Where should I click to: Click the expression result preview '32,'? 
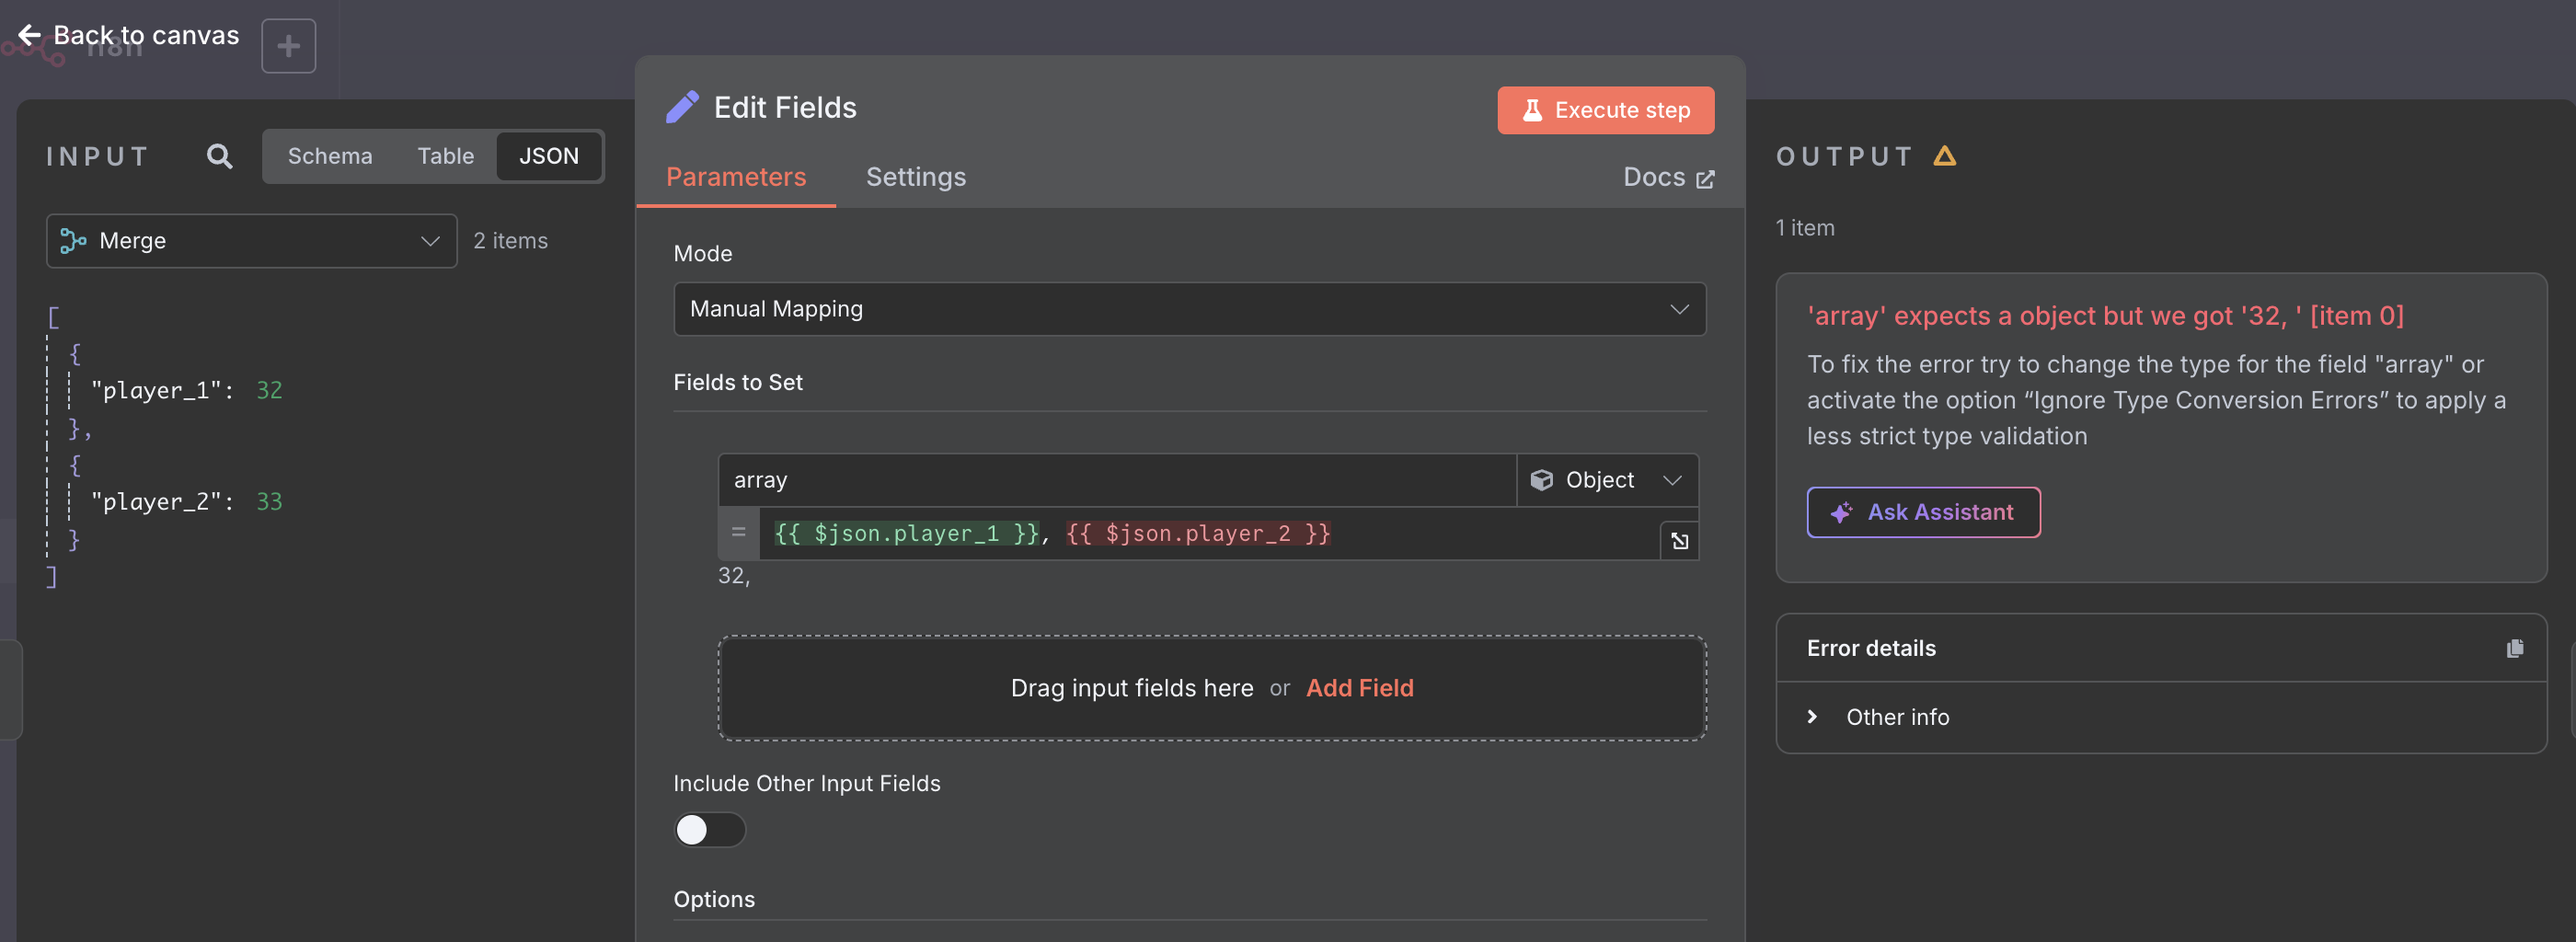(733, 576)
